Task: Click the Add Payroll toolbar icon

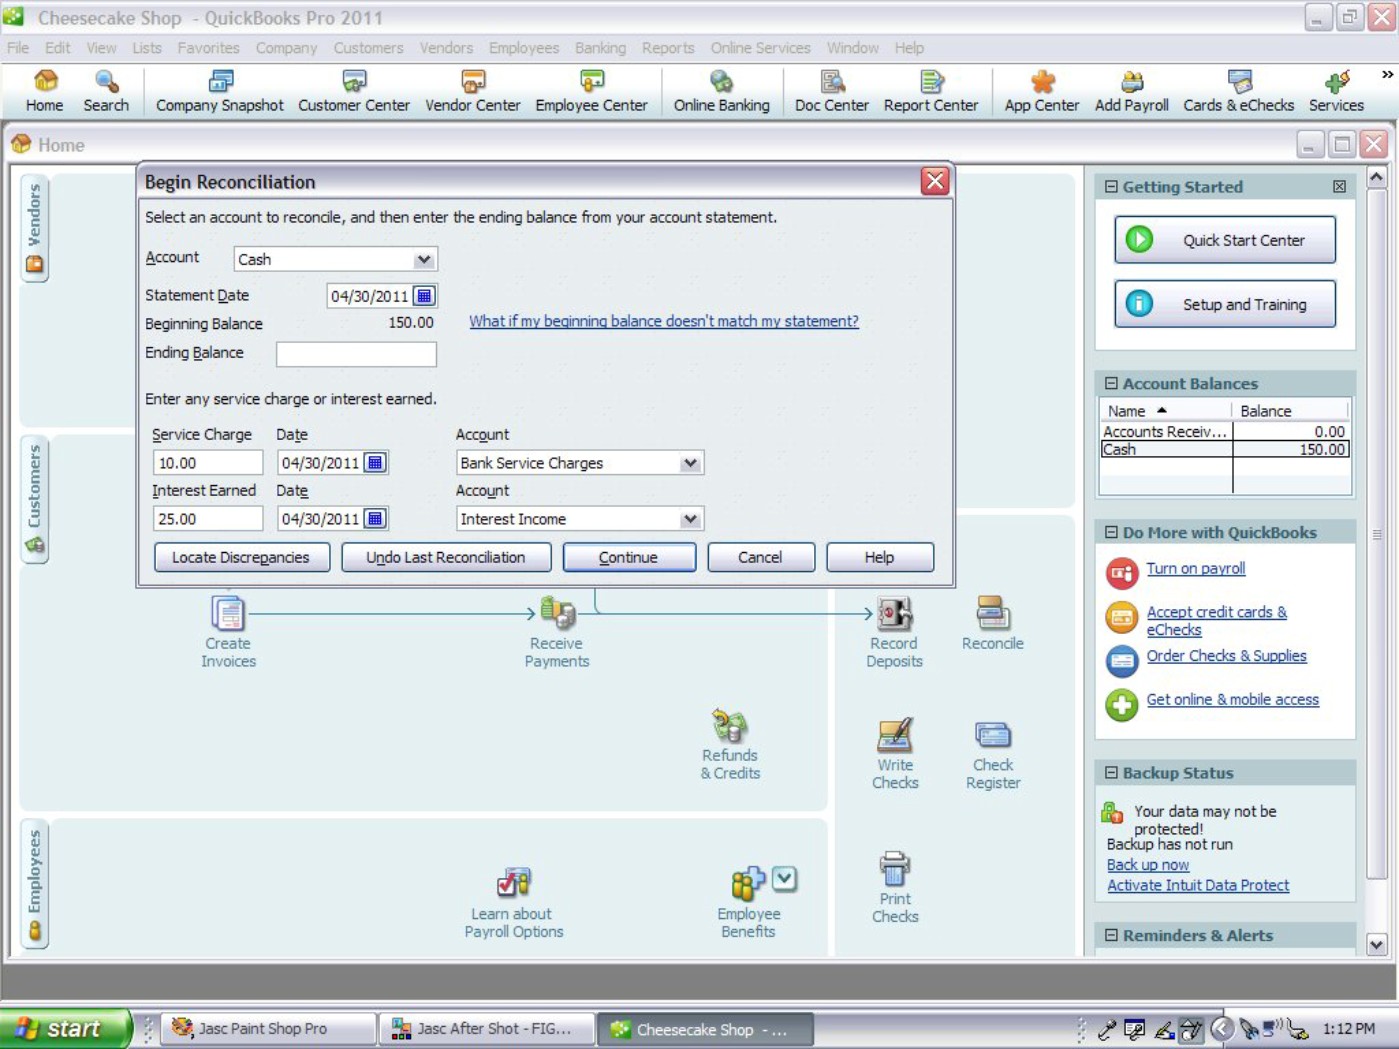Action: point(1132,91)
